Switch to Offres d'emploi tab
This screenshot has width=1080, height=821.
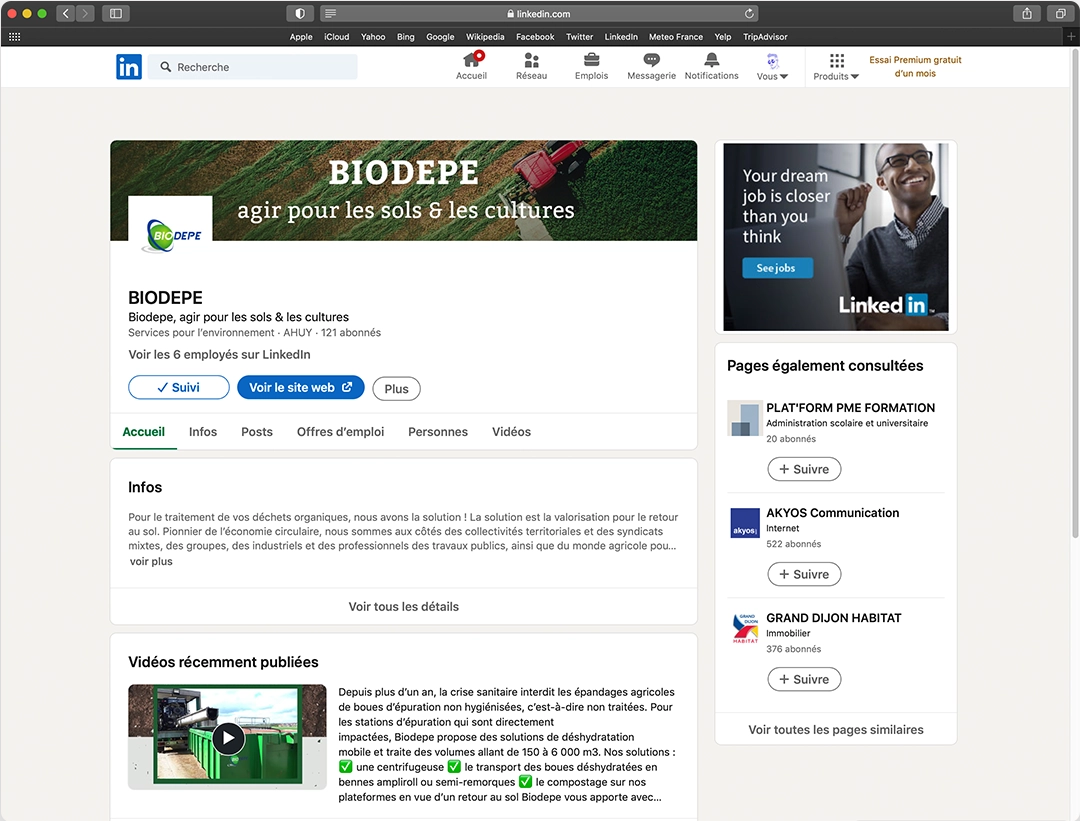340,432
